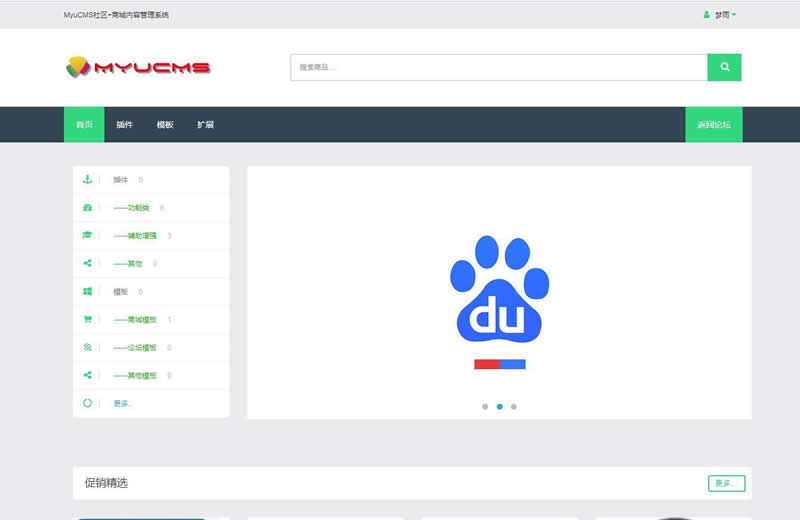The width and height of the screenshot is (800, 520).
Task: Click the count 3 beside 辅助增强
Action: coord(169,236)
